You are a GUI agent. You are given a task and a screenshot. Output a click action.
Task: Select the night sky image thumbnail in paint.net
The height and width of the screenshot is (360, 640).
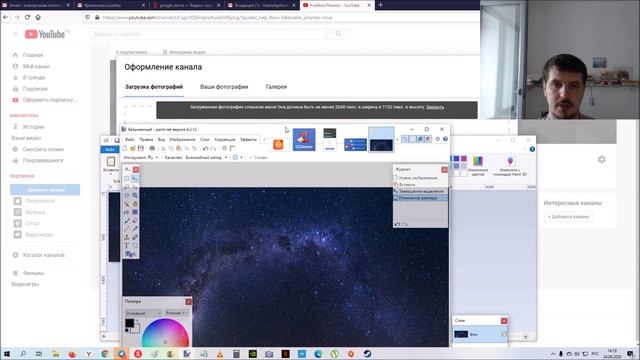(x=381, y=140)
